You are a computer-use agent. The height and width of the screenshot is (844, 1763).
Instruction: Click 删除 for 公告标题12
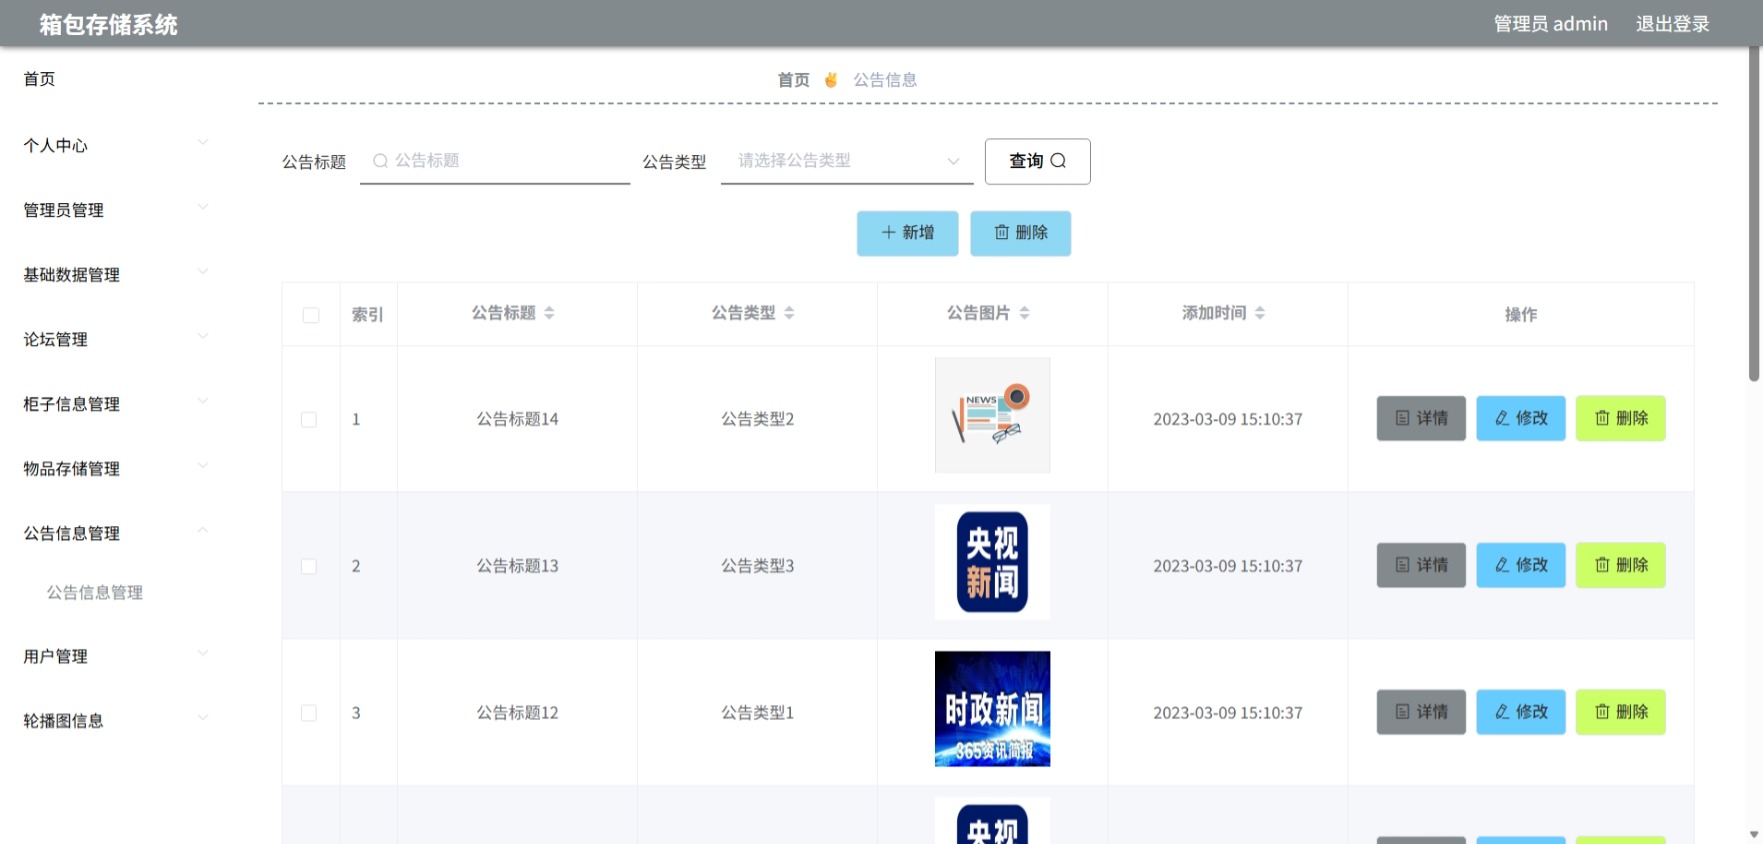1621,712
